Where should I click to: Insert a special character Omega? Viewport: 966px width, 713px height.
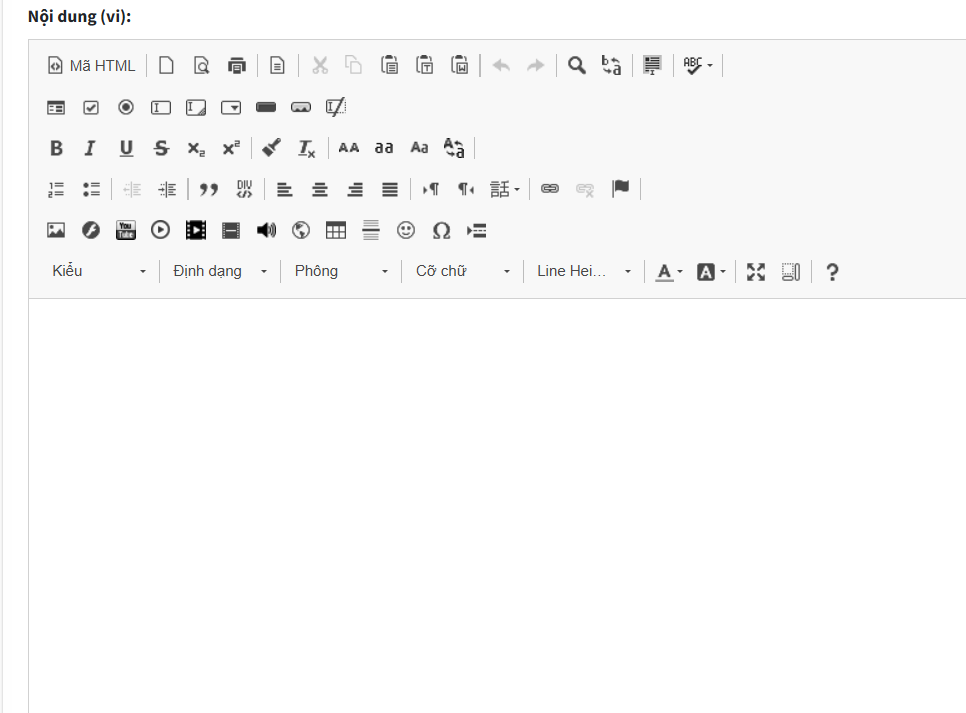(441, 230)
